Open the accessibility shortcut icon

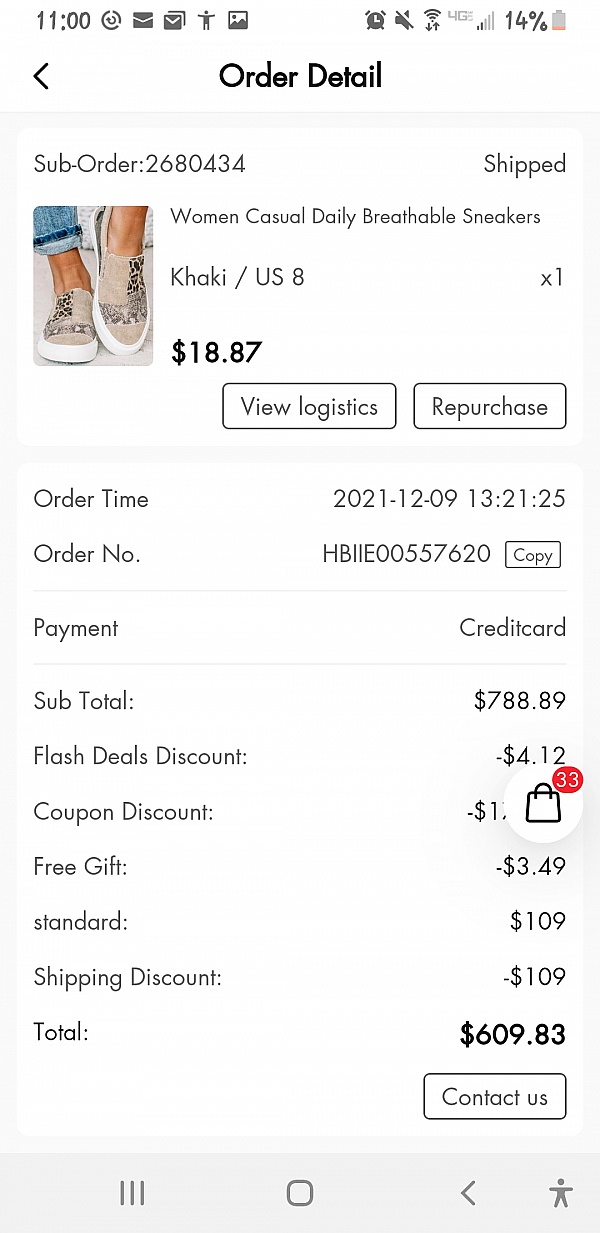click(x=561, y=1192)
